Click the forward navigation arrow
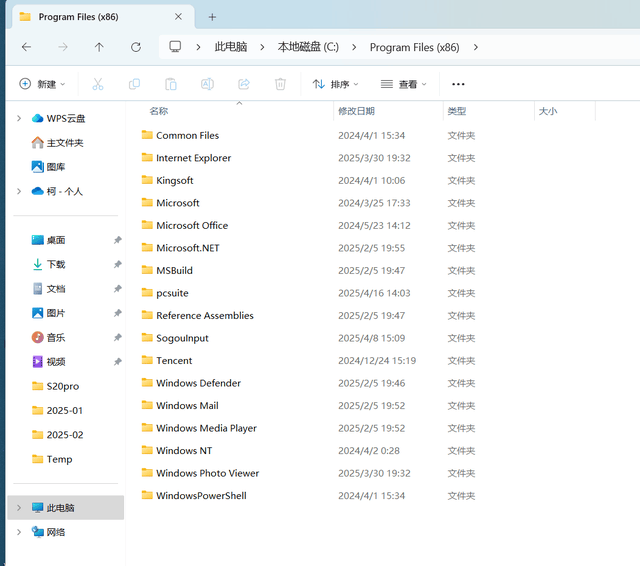The image size is (640, 566). click(x=63, y=47)
